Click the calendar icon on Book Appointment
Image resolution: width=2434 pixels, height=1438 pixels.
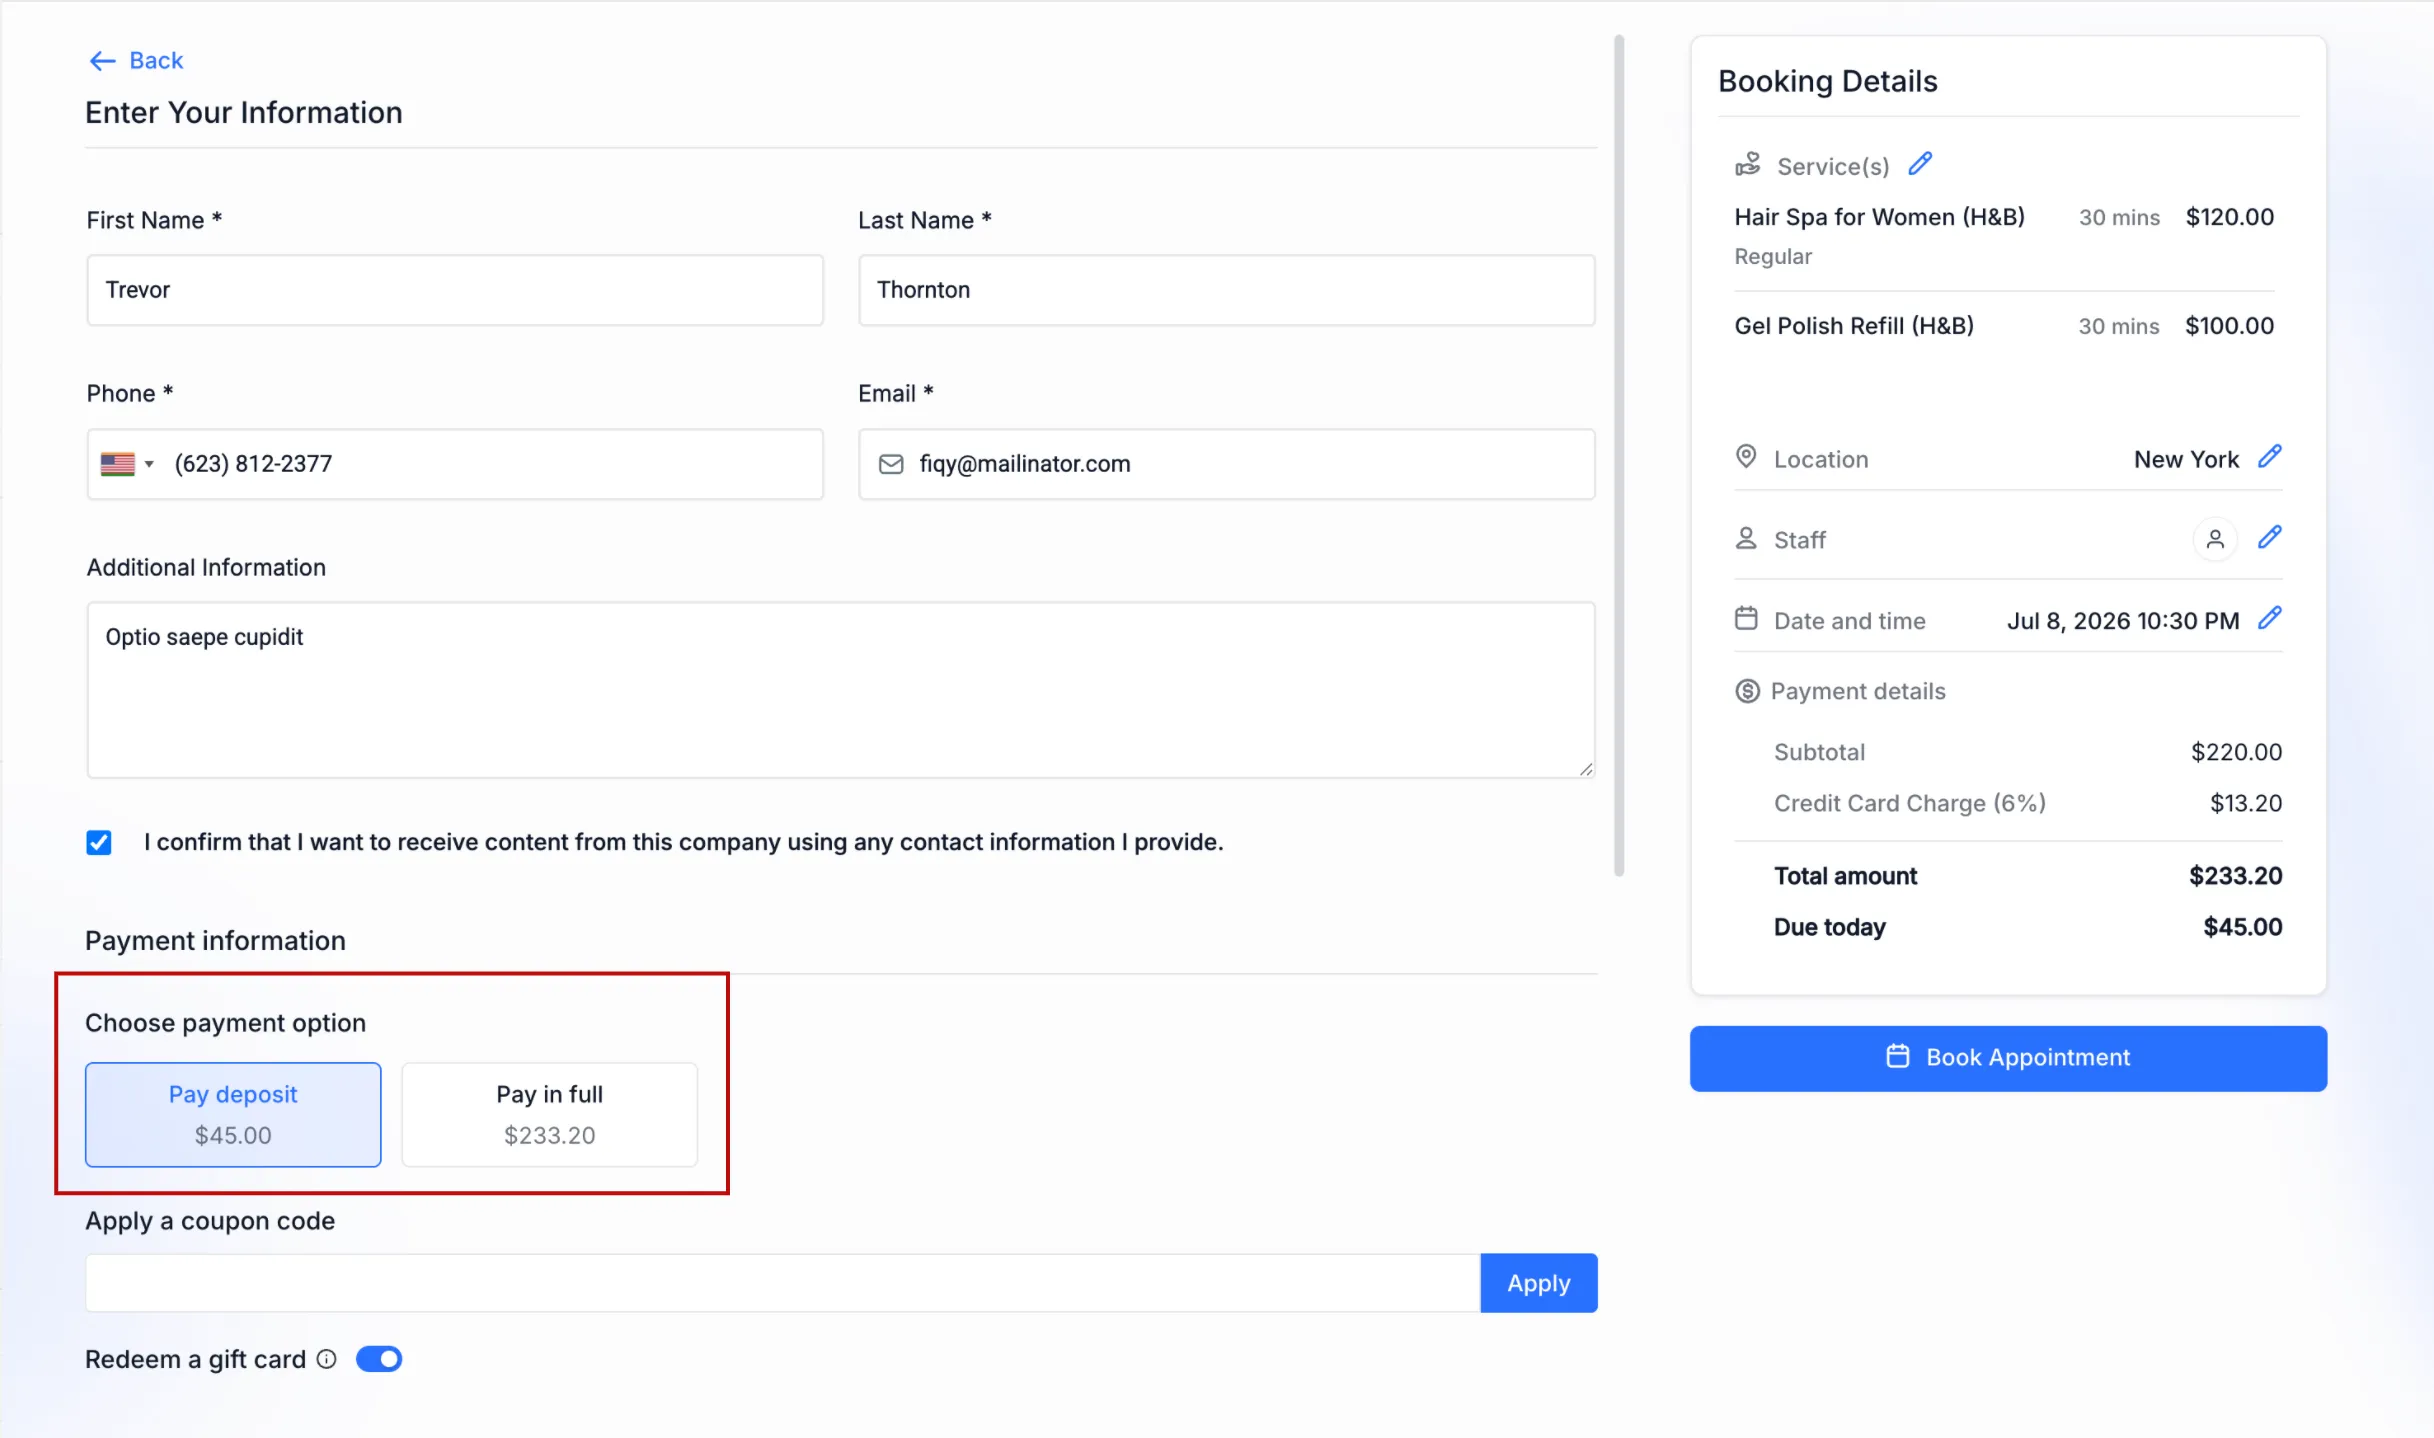click(1898, 1057)
